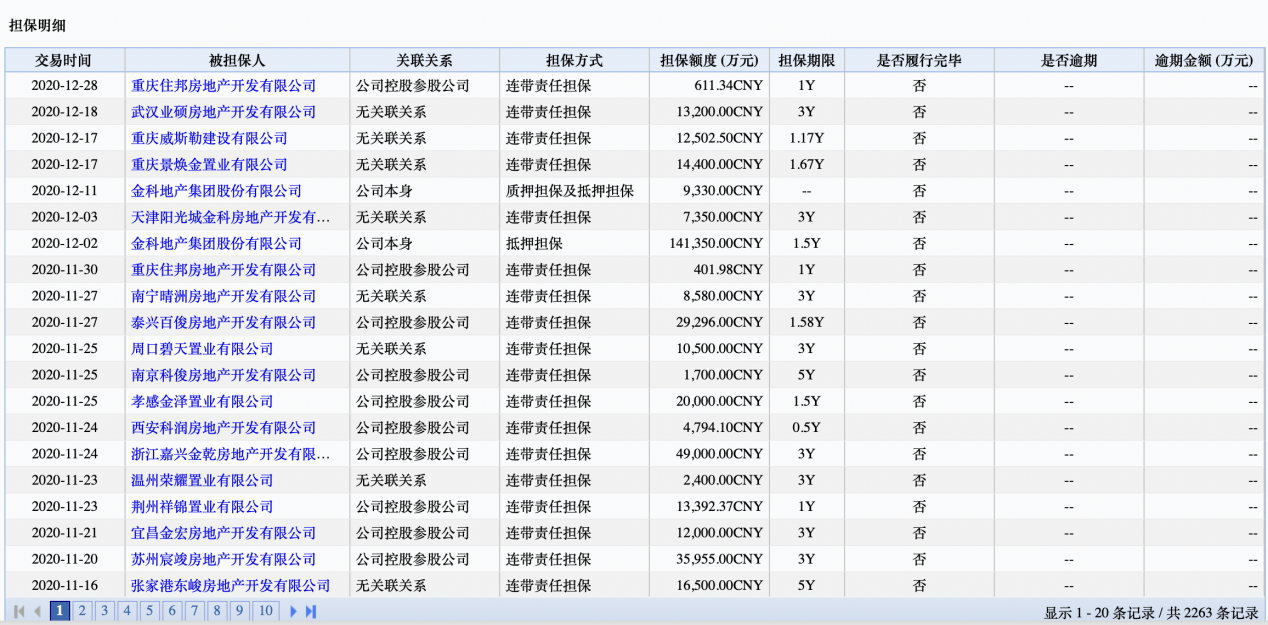Open 天津阳光城金科房地产开发有 link

(231, 217)
